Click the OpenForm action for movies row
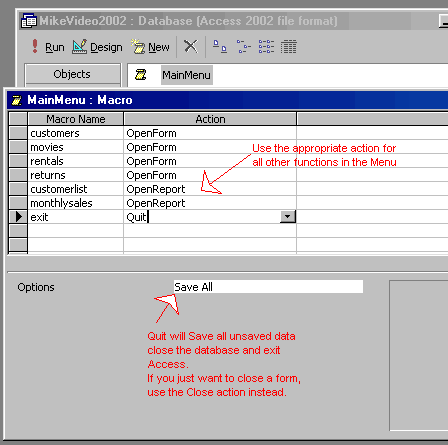The height and width of the screenshot is (445, 448). pos(151,147)
